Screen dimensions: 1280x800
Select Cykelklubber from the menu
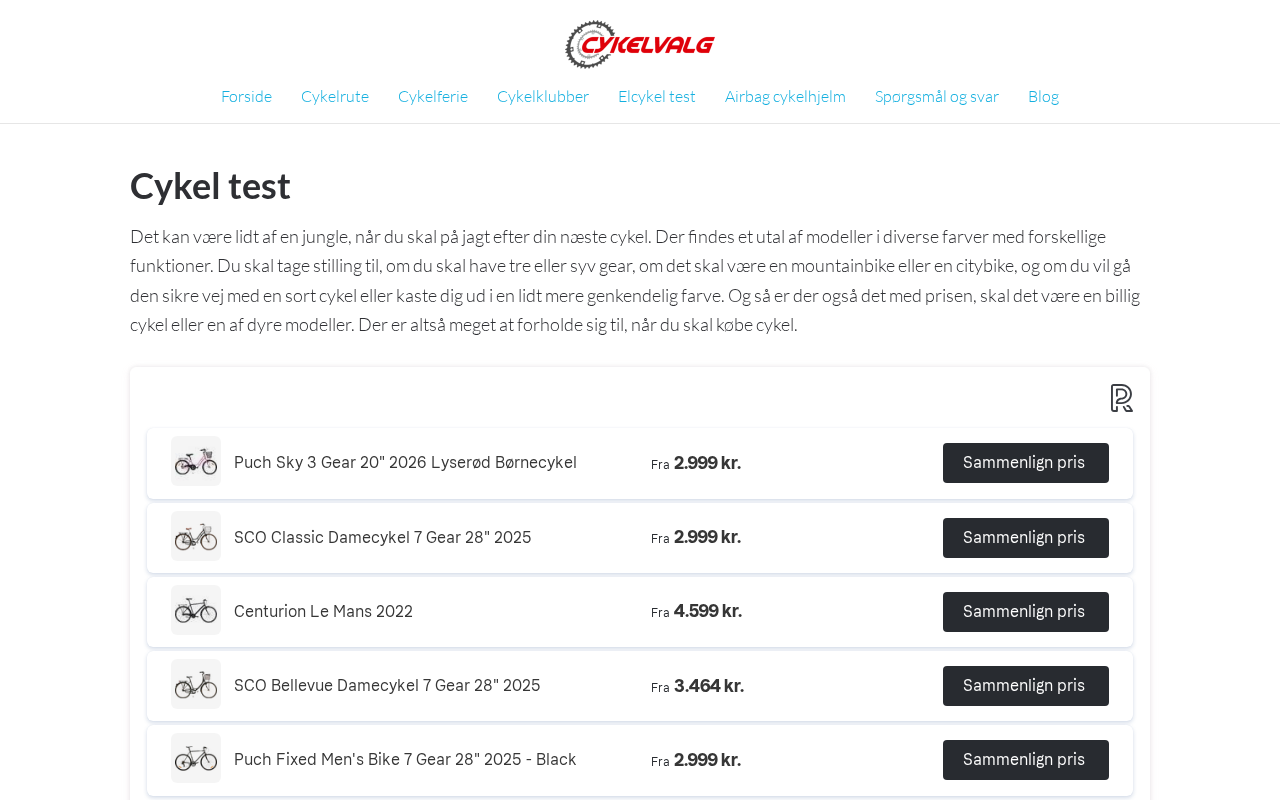pyautogui.click(x=543, y=96)
